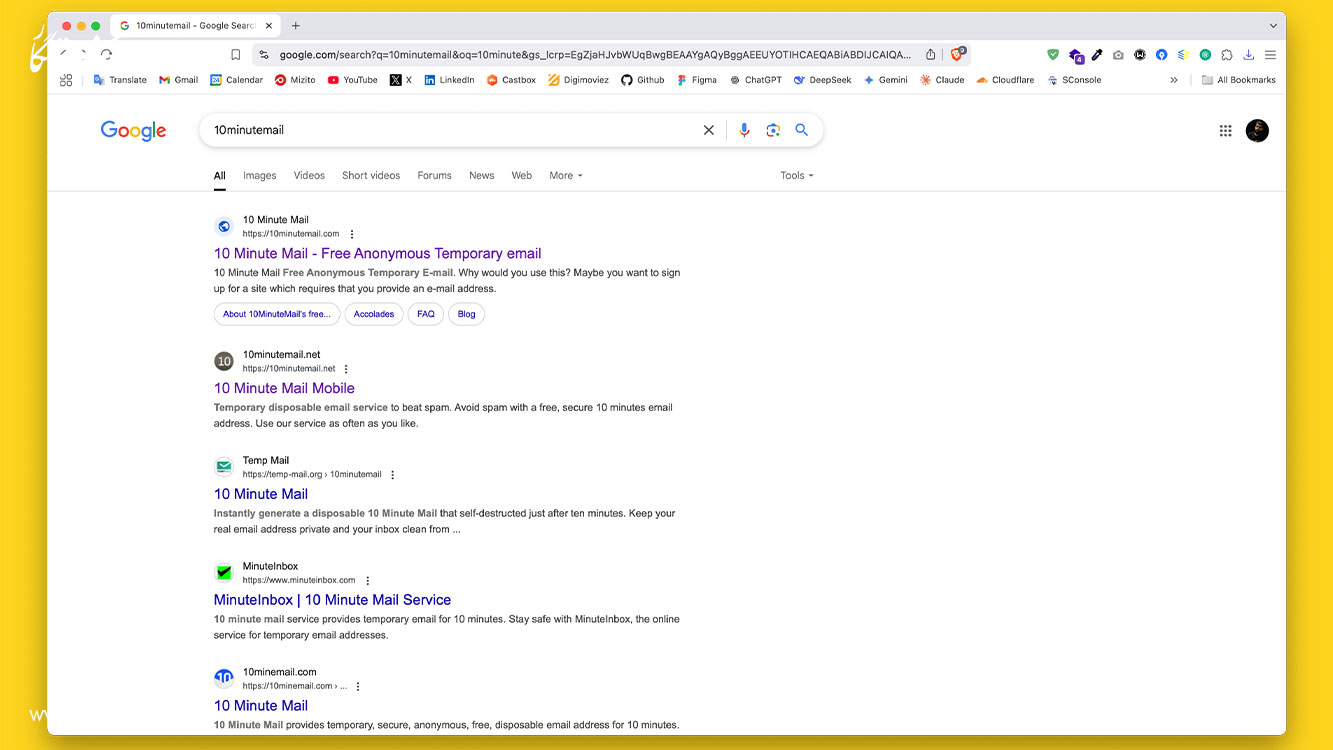This screenshot has height=750, width=1333.
Task: Expand the tab list chevron at top right
Action: pos(1273,26)
